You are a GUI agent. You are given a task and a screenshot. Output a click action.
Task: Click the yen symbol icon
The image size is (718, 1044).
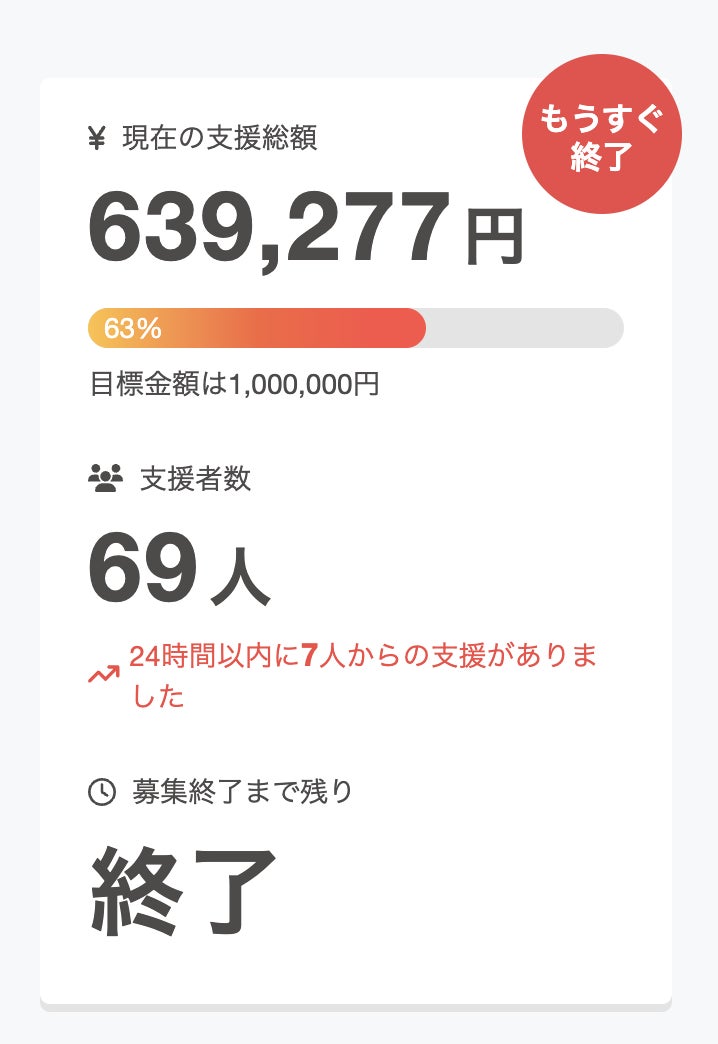(x=96, y=138)
